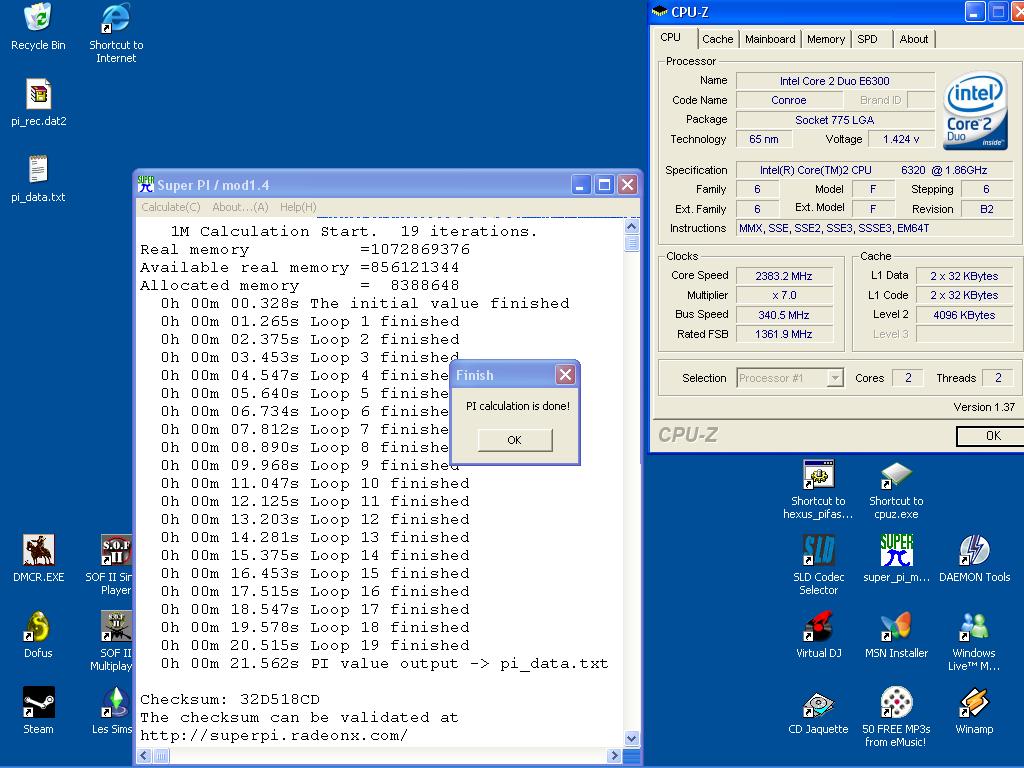Click the Super PI horizontal scroll thumb
Viewport: 1024px width, 768px height.
point(161,756)
